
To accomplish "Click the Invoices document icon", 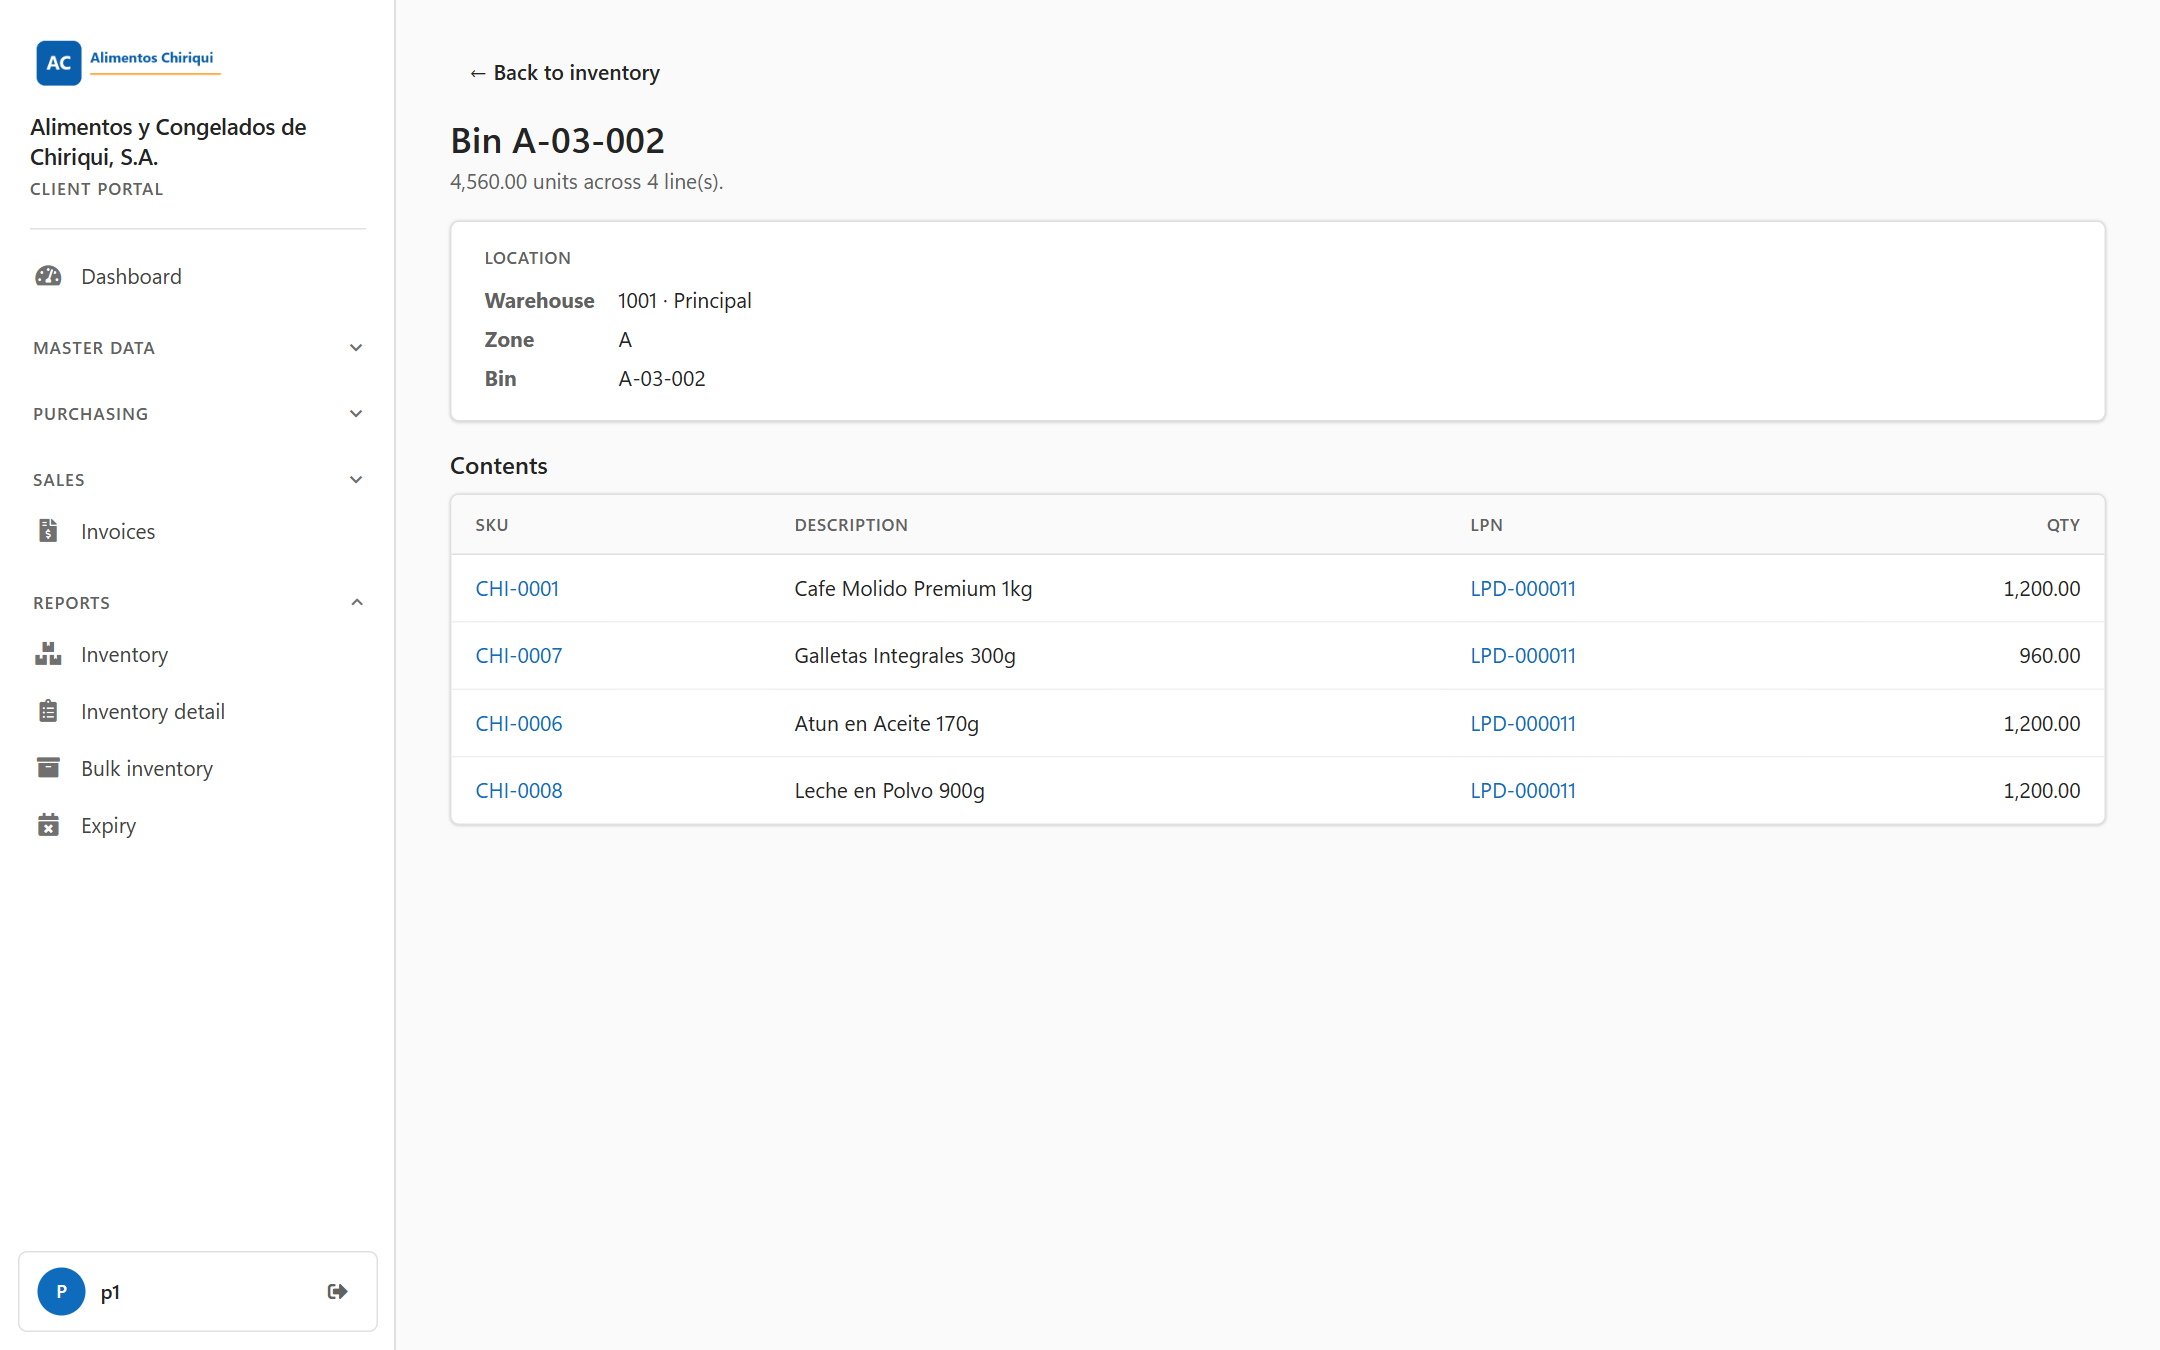I will point(48,531).
